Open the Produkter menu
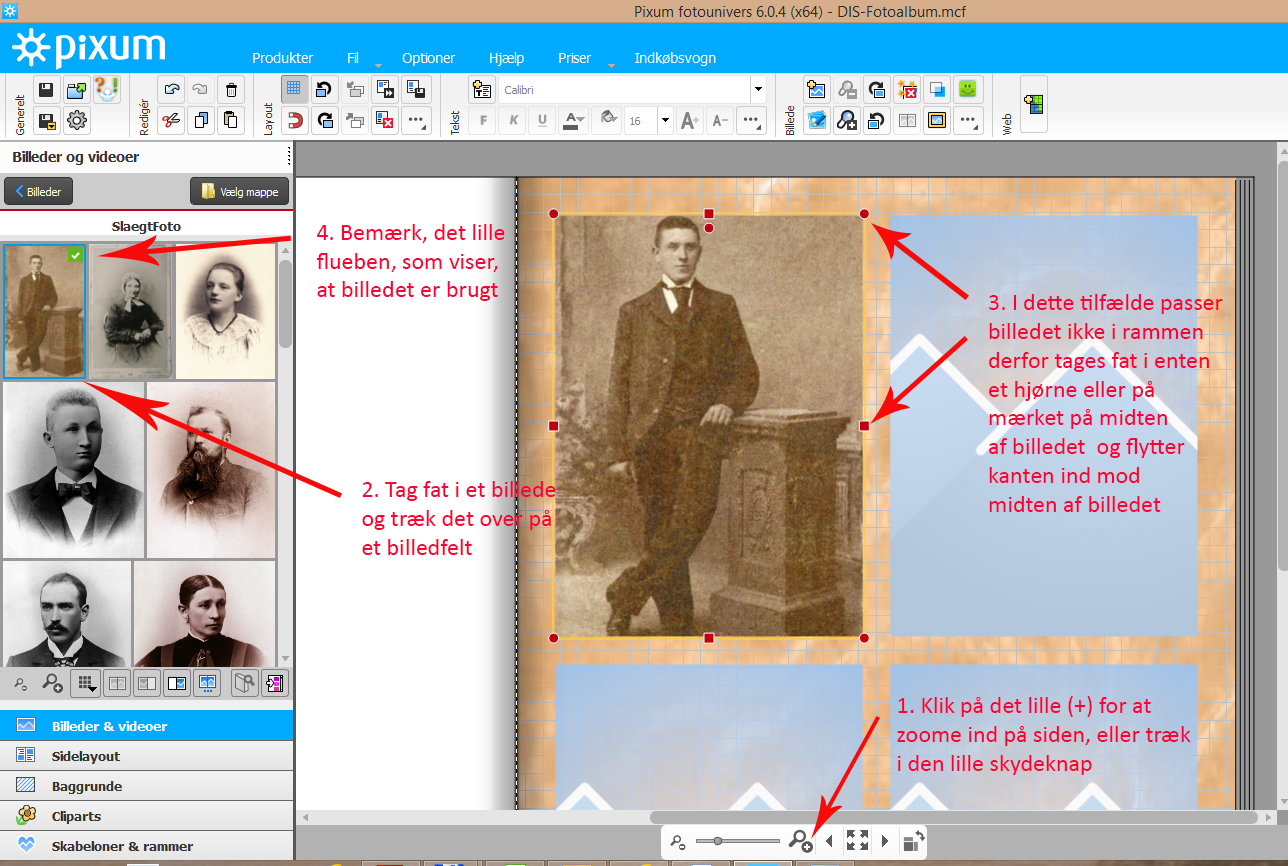1288x866 pixels. (282, 58)
